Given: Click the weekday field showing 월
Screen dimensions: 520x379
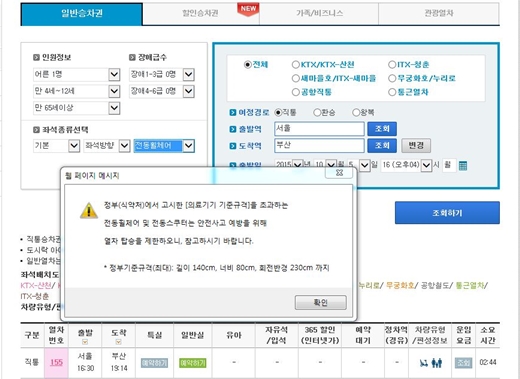Looking at the screenshot, I should click(449, 165).
